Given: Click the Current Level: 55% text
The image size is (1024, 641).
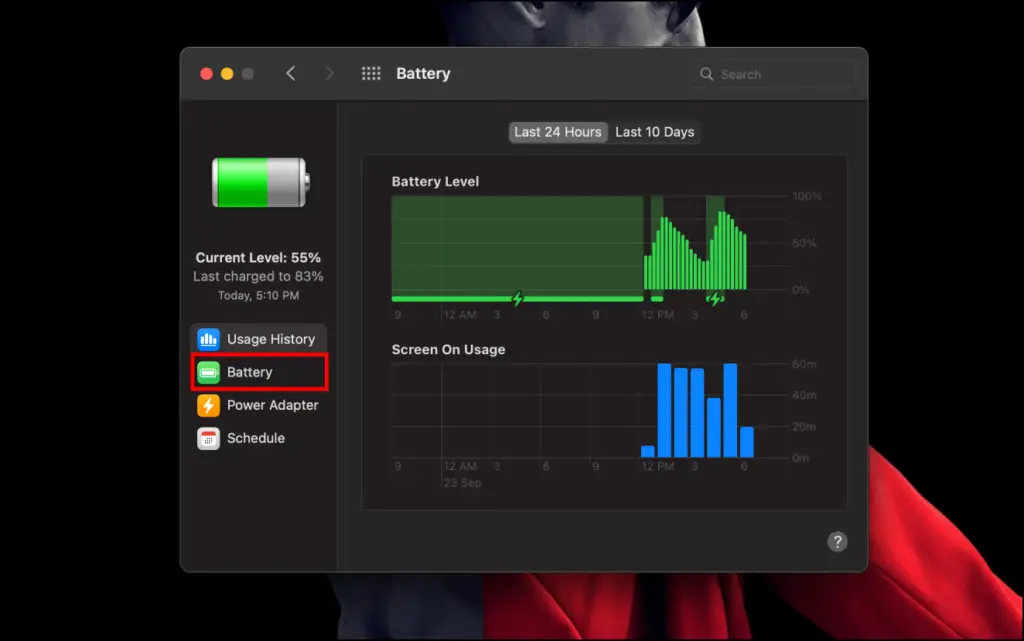Looking at the screenshot, I should 258,258.
